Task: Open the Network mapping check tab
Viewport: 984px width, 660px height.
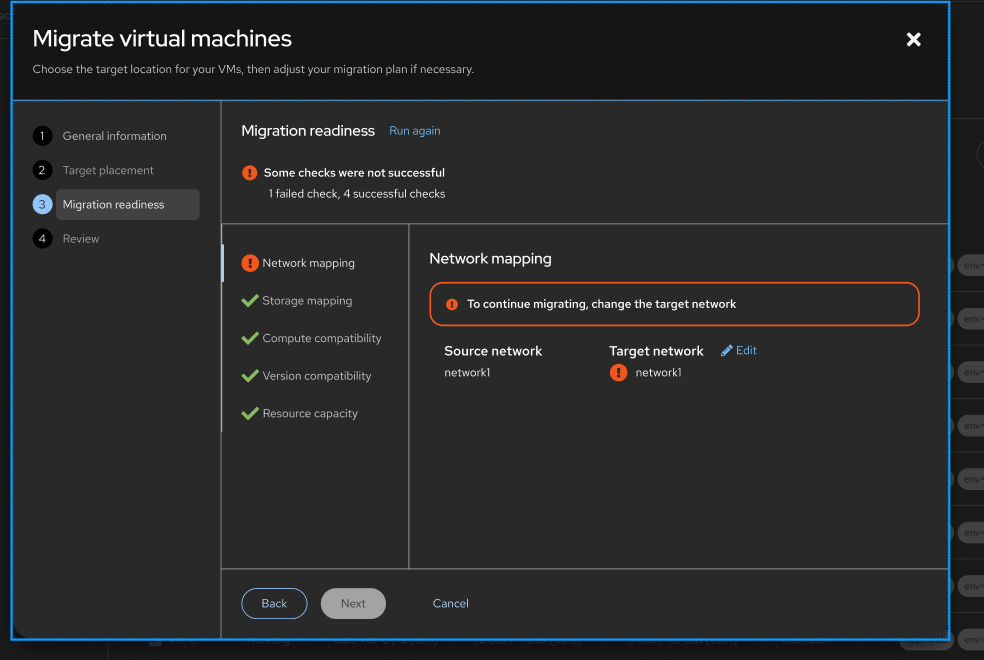Action: (308, 264)
